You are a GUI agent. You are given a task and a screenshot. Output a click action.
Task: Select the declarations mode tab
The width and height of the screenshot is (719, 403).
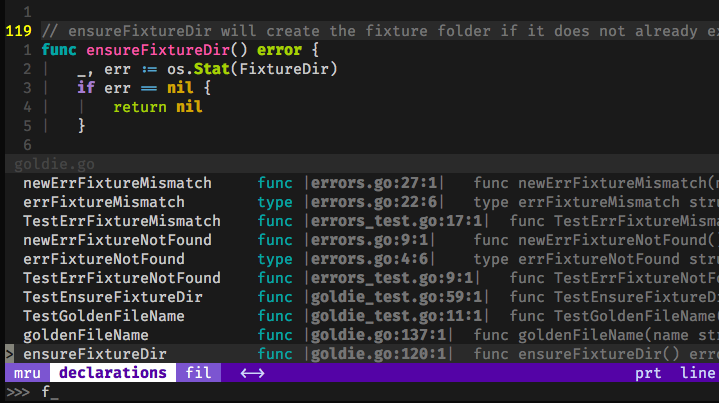(113, 373)
